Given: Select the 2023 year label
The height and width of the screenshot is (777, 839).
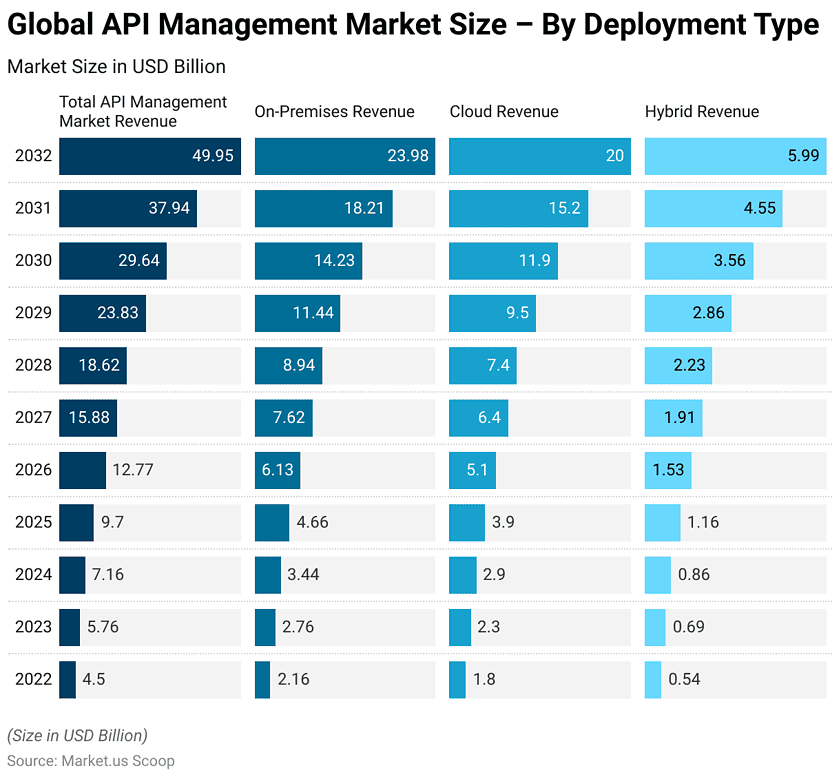Looking at the screenshot, I should [33, 627].
